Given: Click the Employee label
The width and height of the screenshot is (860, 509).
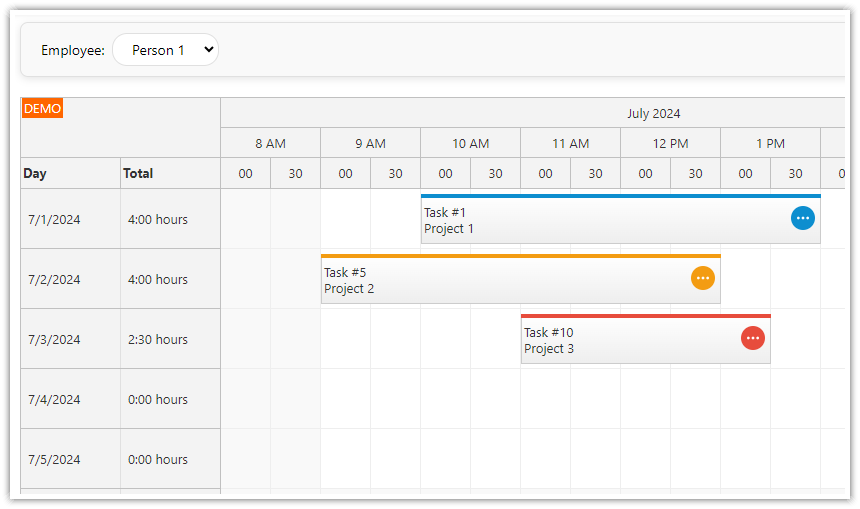Looking at the screenshot, I should pyautogui.click(x=73, y=50).
